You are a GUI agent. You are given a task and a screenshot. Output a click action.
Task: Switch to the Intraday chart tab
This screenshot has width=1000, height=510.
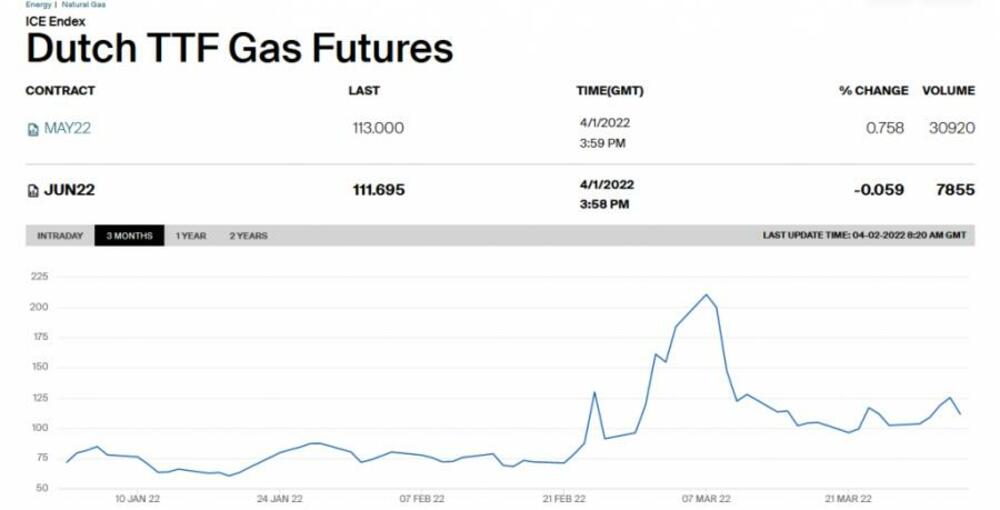pos(60,236)
